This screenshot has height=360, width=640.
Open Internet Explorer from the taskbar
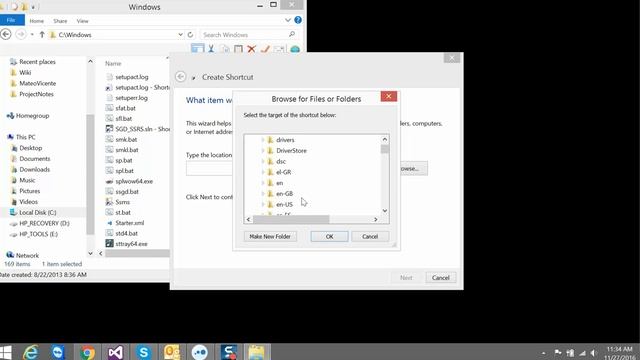(31, 352)
